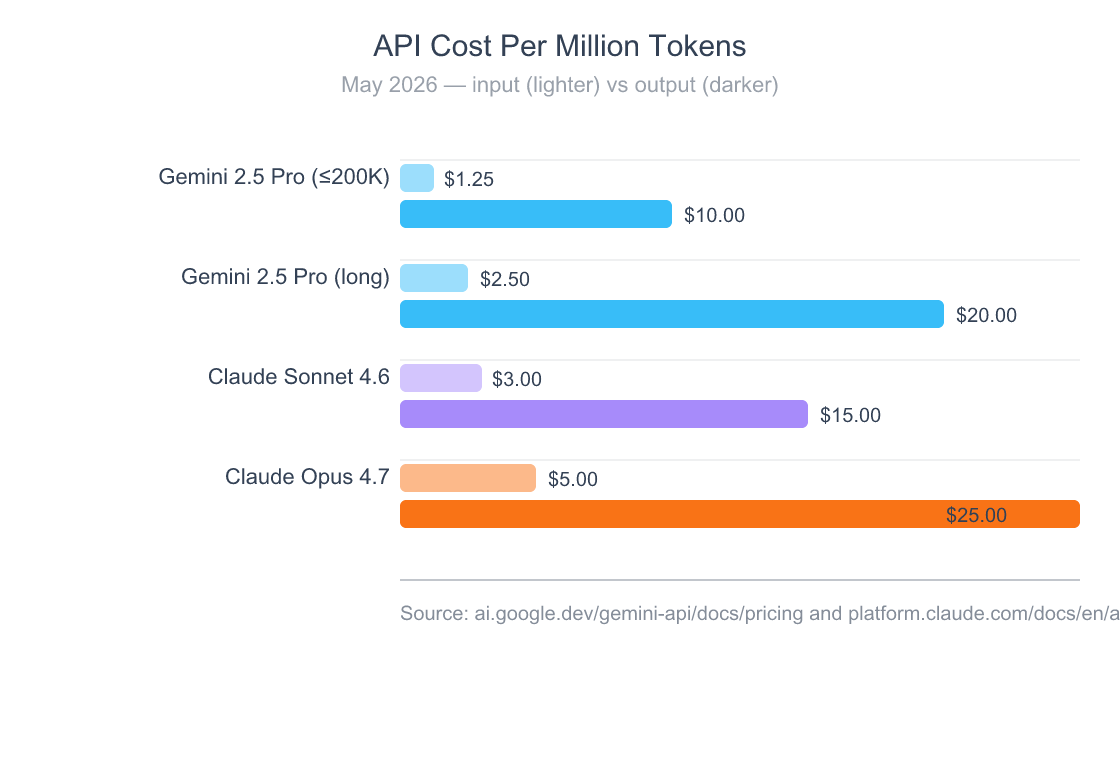Click the '$1.25' value label
This screenshot has width=1120, height=760.
[x=469, y=179]
